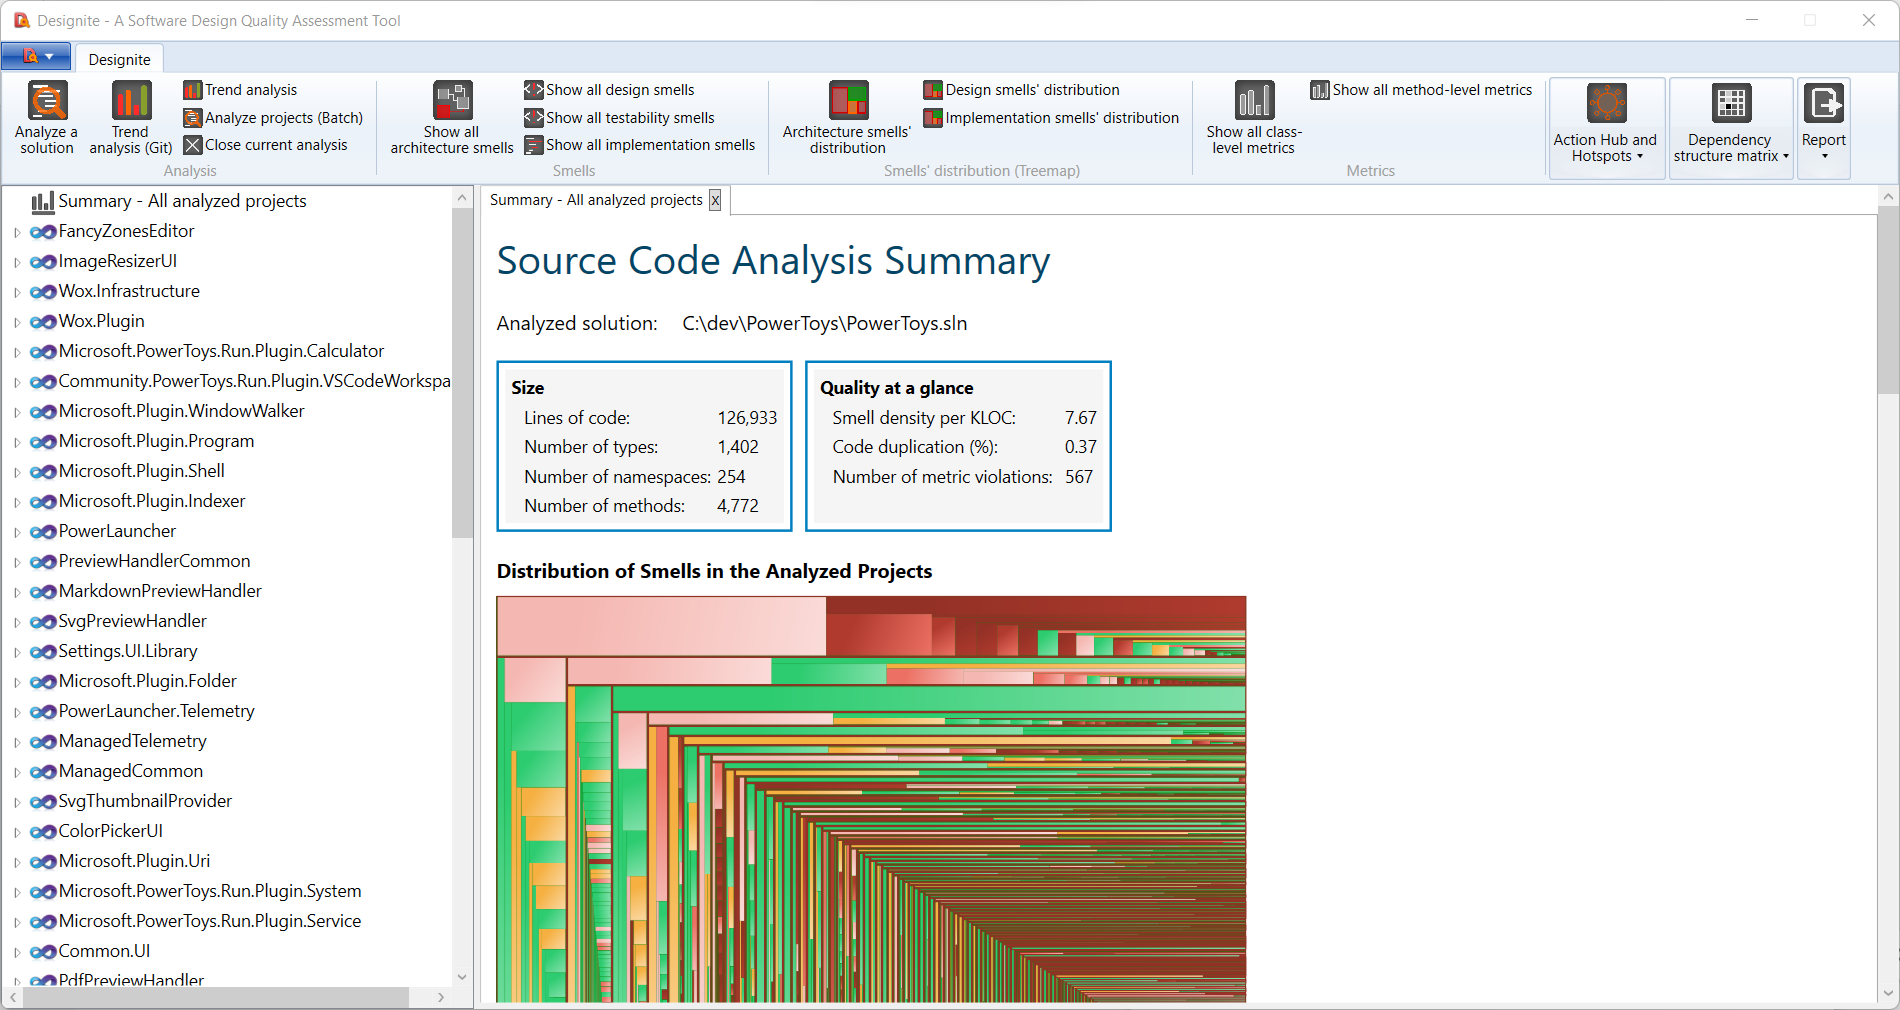
Task: Select Microsoft.Plugin.Indexer in the tree
Action: [152, 501]
